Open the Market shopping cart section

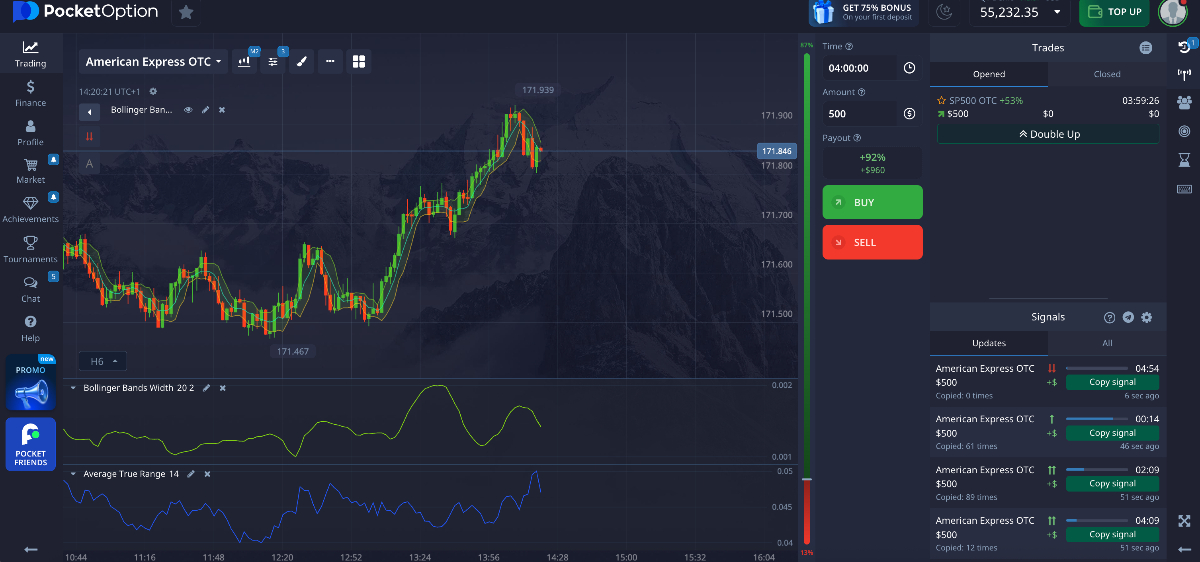pos(30,171)
